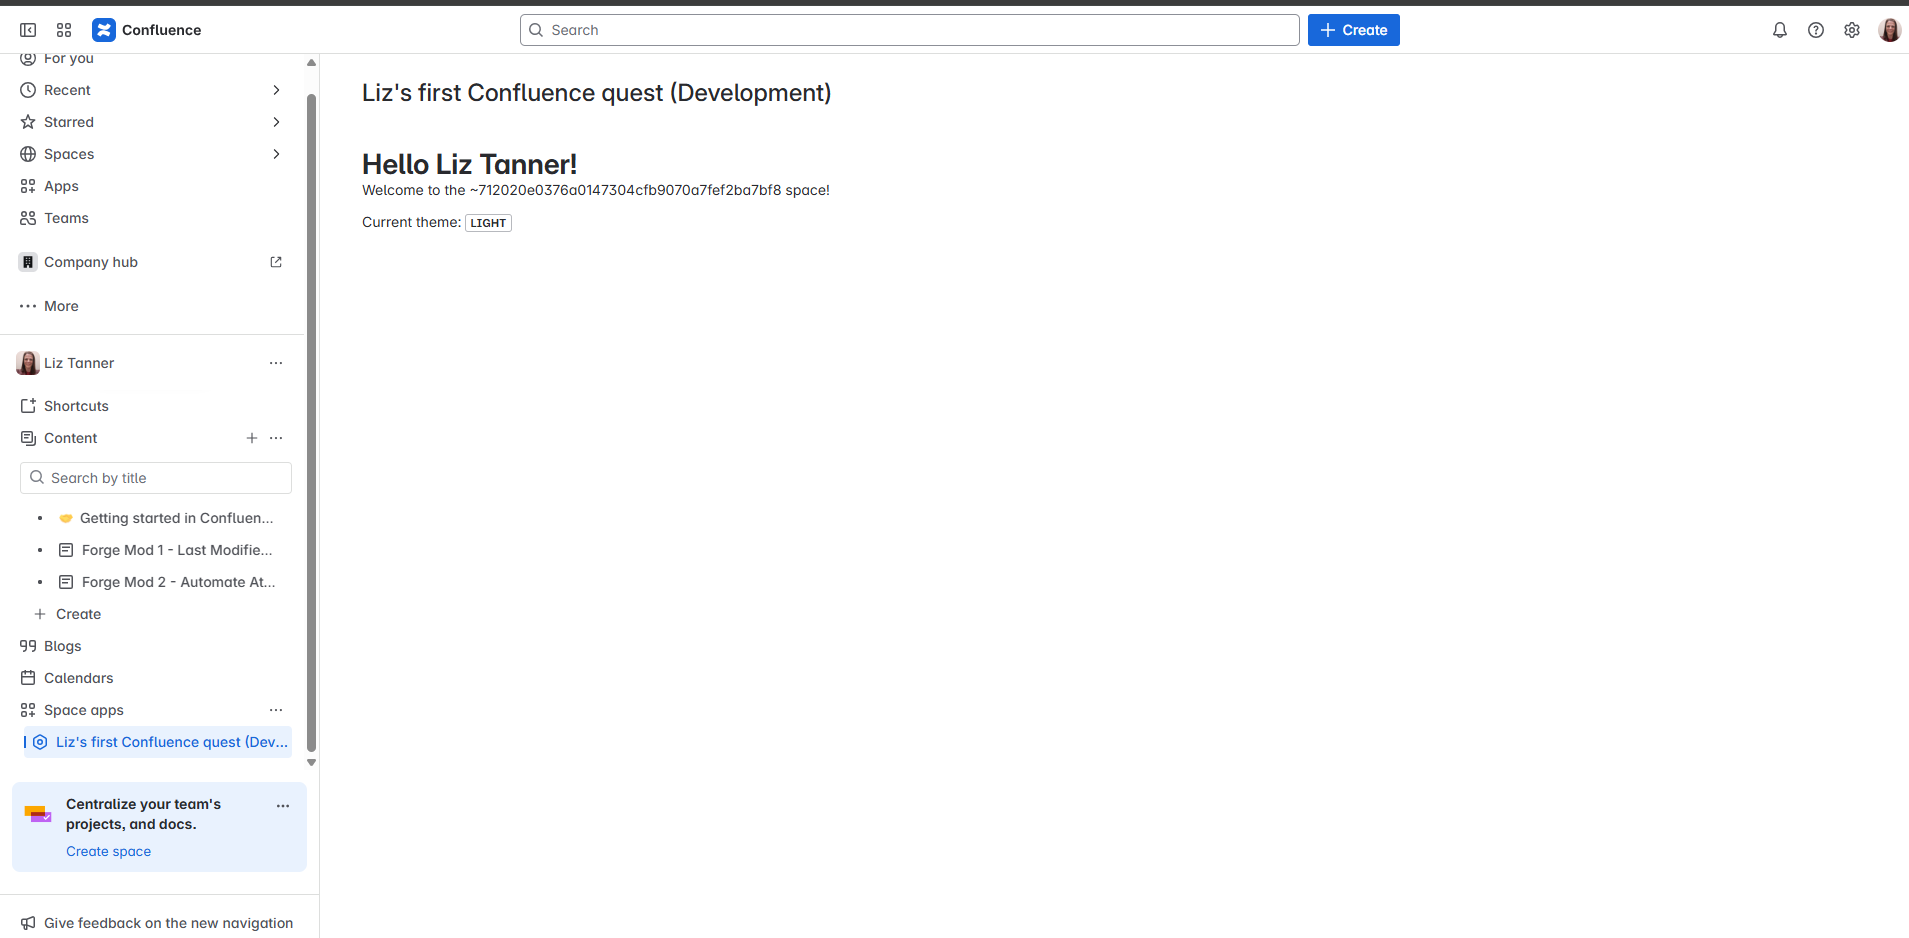The height and width of the screenshot is (938, 1909).
Task: Click the sidebar scrollbar down arrow
Action: pos(311,762)
